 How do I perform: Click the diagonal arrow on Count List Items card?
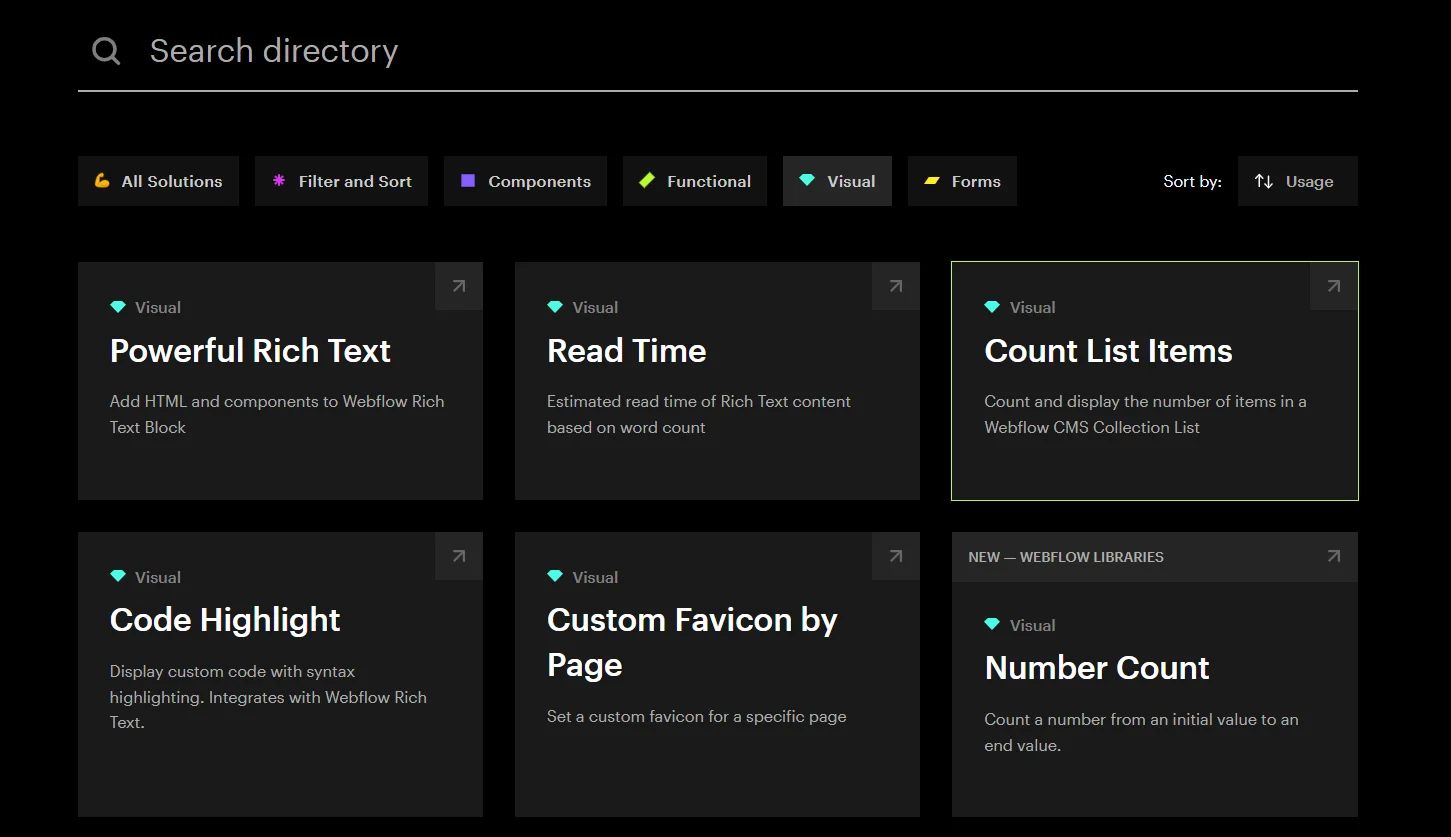pyautogui.click(x=1332, y=286)
